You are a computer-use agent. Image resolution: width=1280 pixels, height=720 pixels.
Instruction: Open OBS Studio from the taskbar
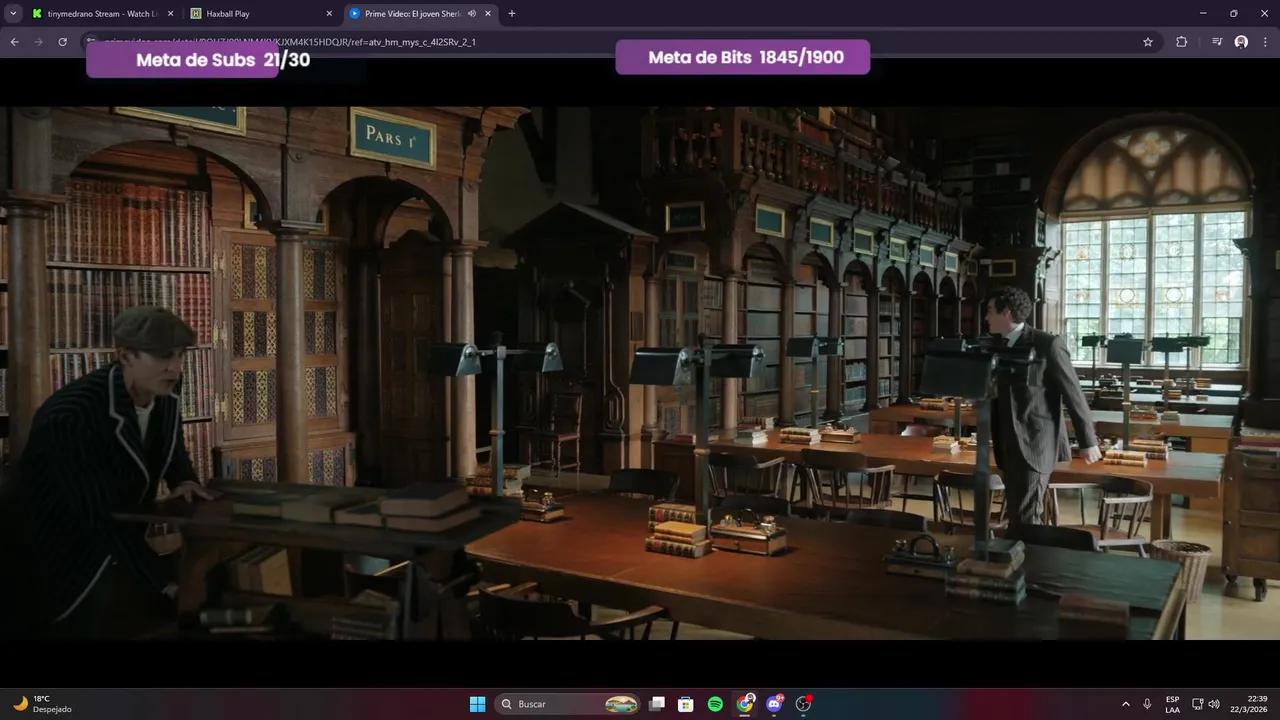(x=803, y=704)
